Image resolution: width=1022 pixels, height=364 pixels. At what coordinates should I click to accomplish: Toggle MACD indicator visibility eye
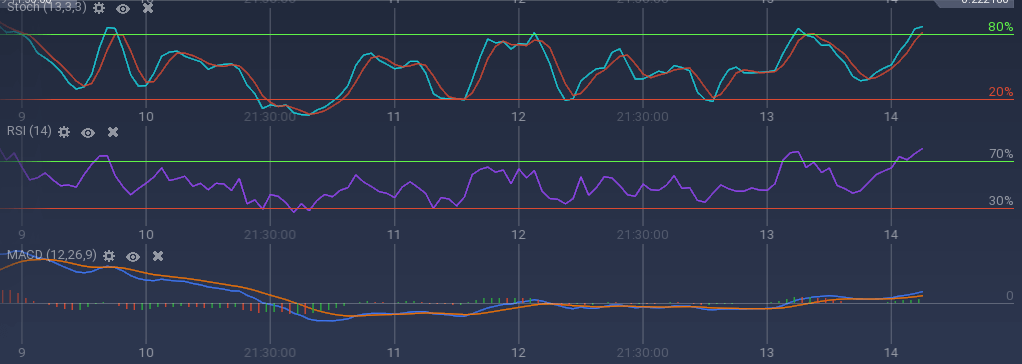coord(134,256)
